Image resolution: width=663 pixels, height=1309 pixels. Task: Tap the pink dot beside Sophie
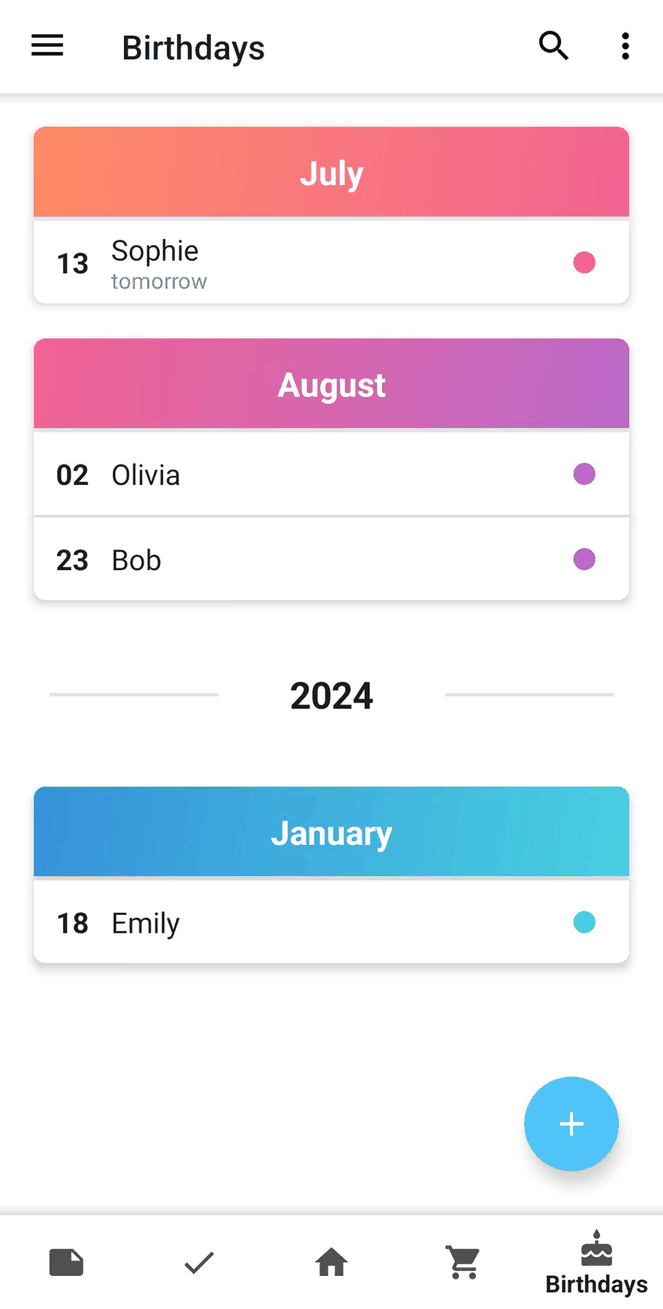point(584,262)
